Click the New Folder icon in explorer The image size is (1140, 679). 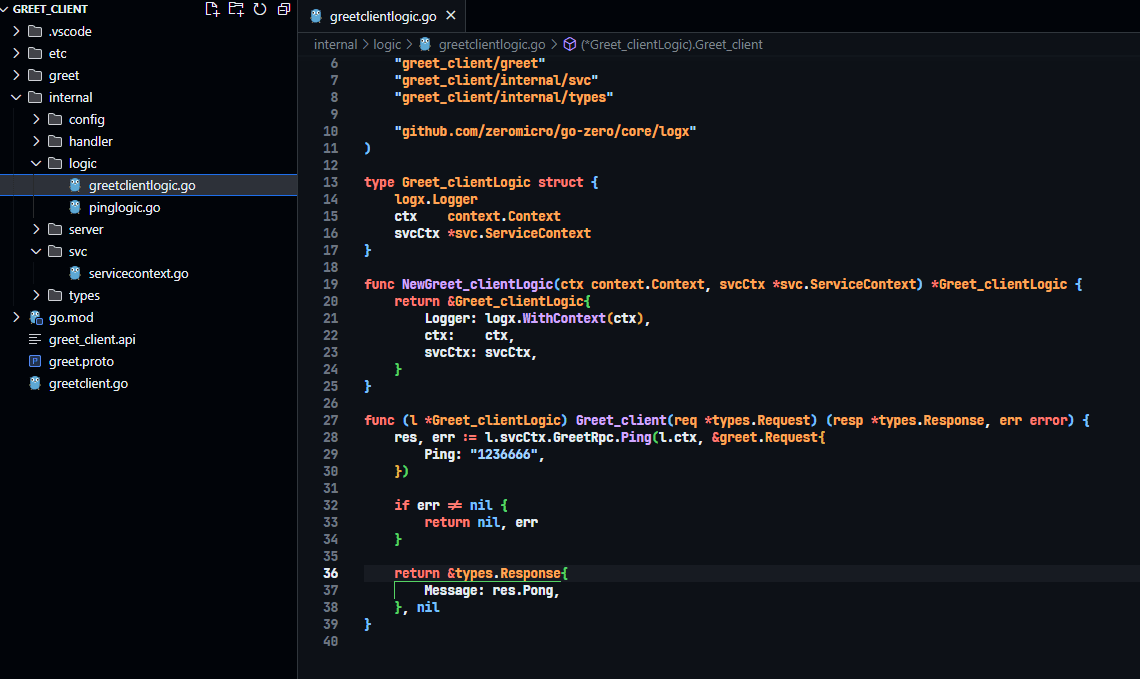(235, 9)
